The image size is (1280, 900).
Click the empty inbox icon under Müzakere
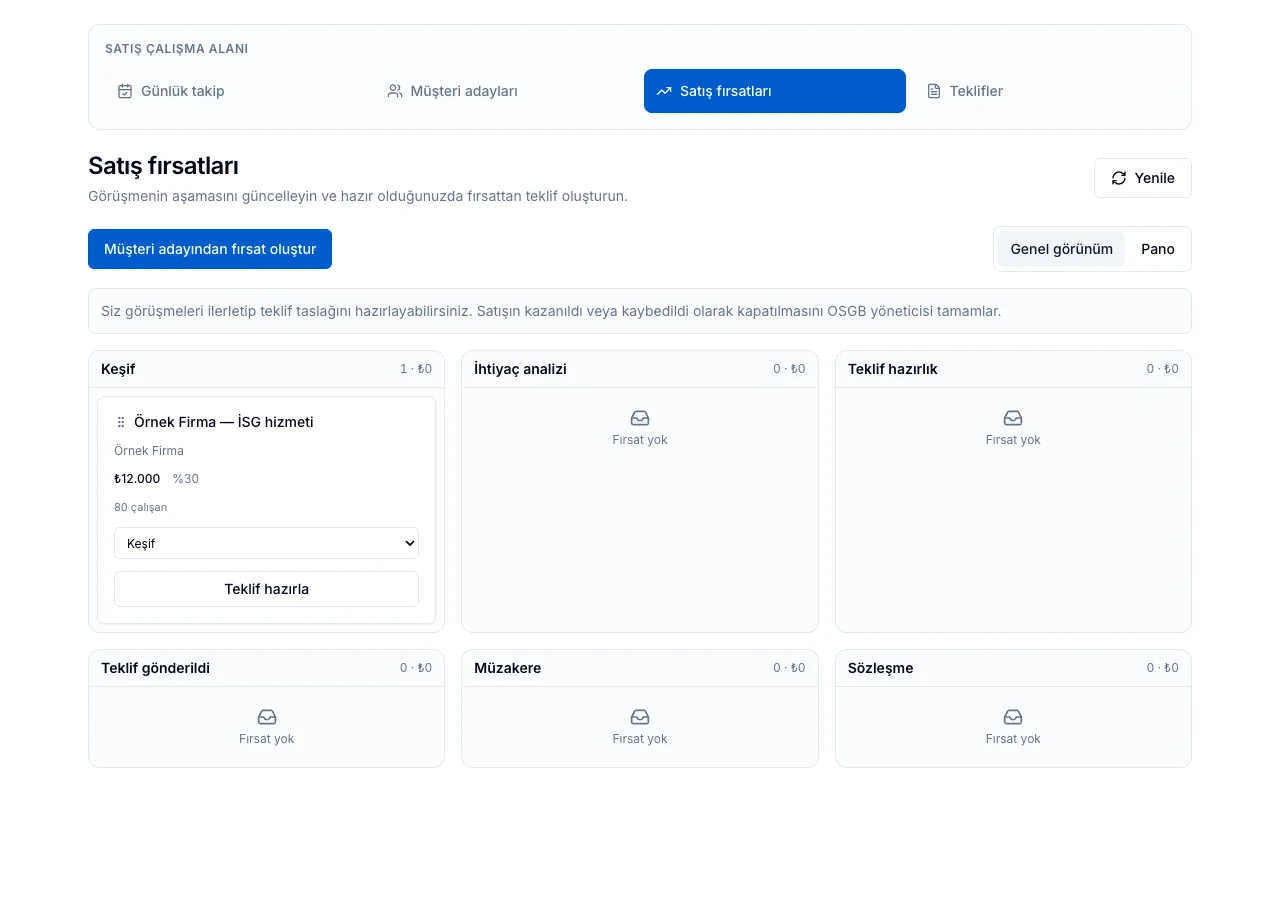pyautogui.click(x=640, y=717)
